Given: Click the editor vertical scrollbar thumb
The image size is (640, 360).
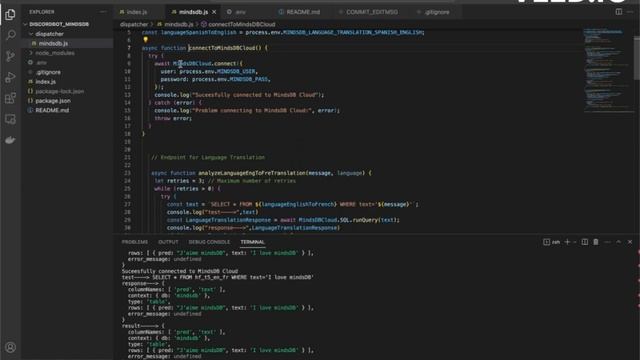Looking at the screenshot, I should pos(636,57).
